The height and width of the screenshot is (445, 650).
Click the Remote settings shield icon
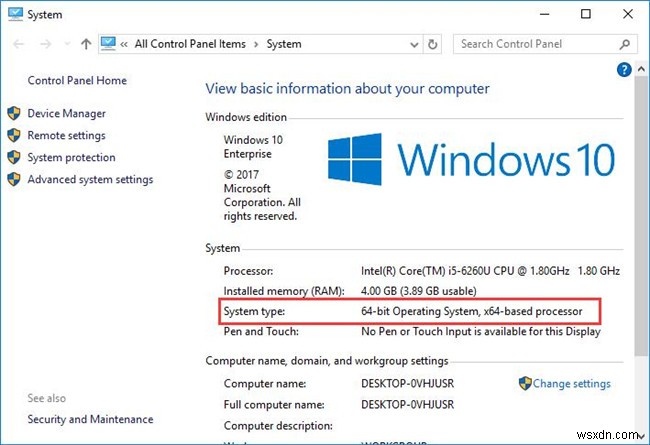point(14,136)
